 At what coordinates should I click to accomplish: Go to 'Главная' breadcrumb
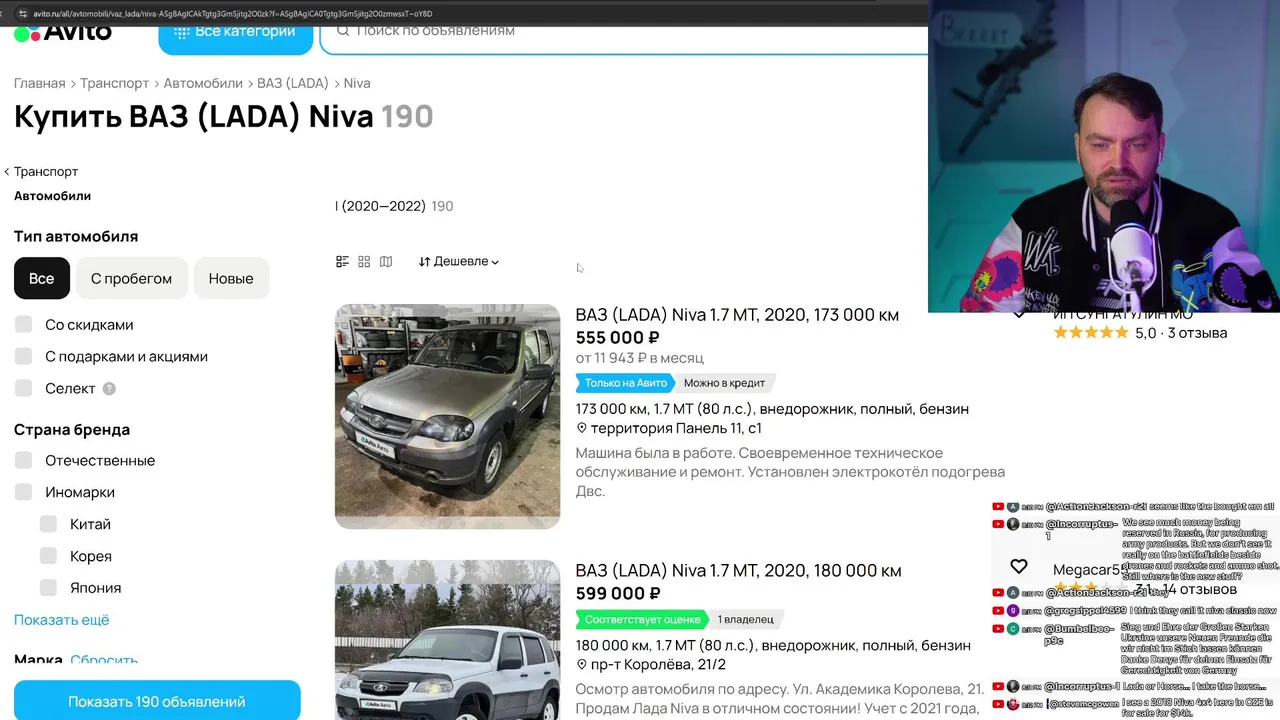coord(39,83)
